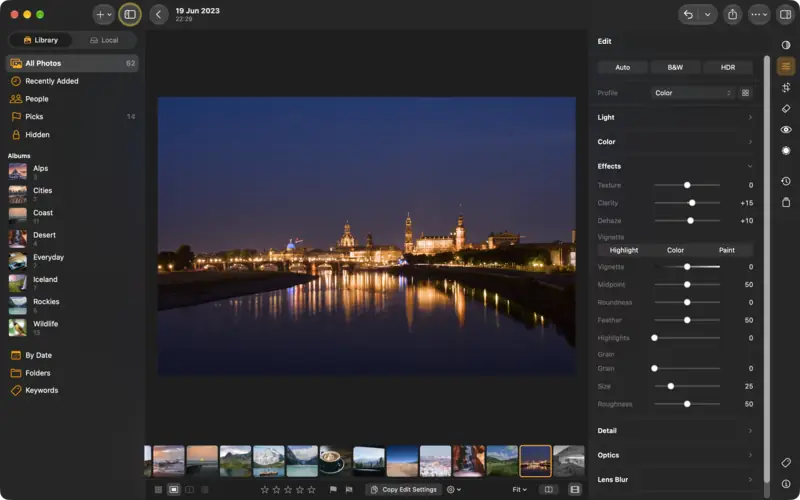Collapse the Effects section
Viewport: 800px width, 500px height.
675,166
